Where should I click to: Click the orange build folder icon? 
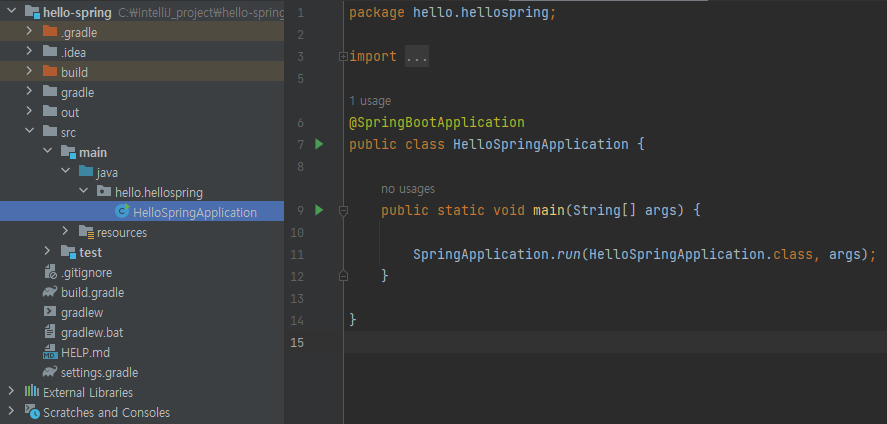pos(50,72)
